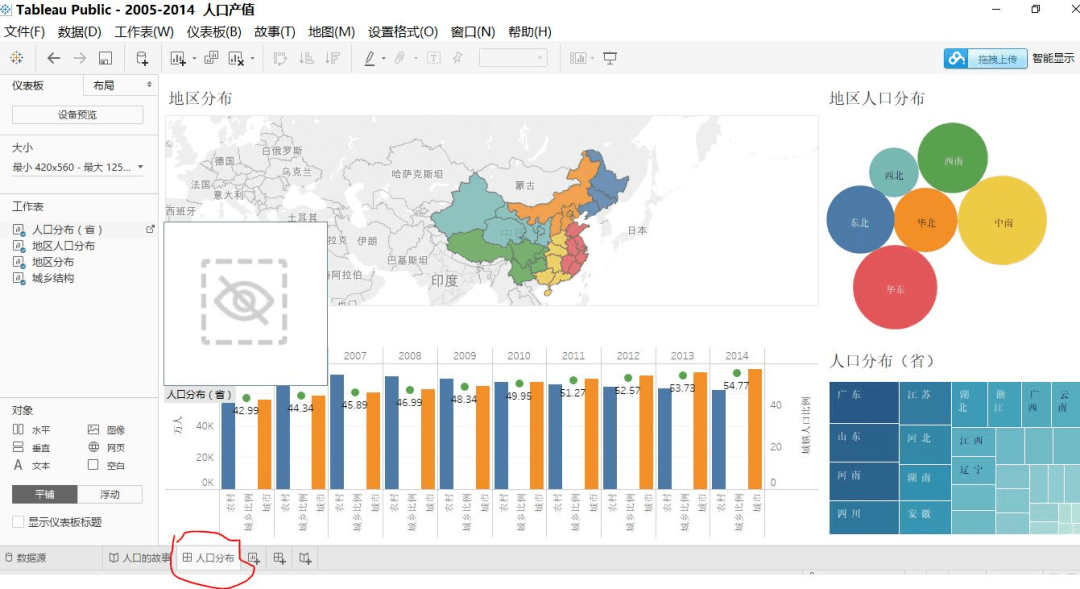This screenshot has width=1080, height=589.
Task: Click the red 华东 bubble
Action: tap(895, 287)
